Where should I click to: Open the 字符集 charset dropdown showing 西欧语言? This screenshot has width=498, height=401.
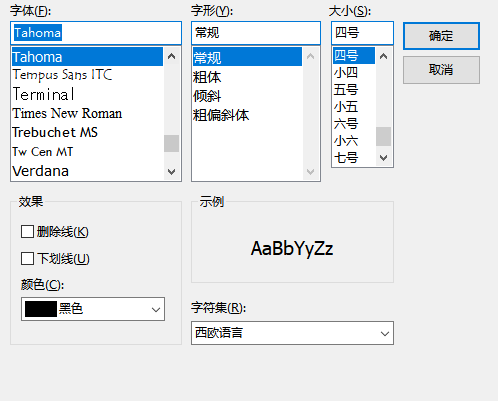click(292, 333)
